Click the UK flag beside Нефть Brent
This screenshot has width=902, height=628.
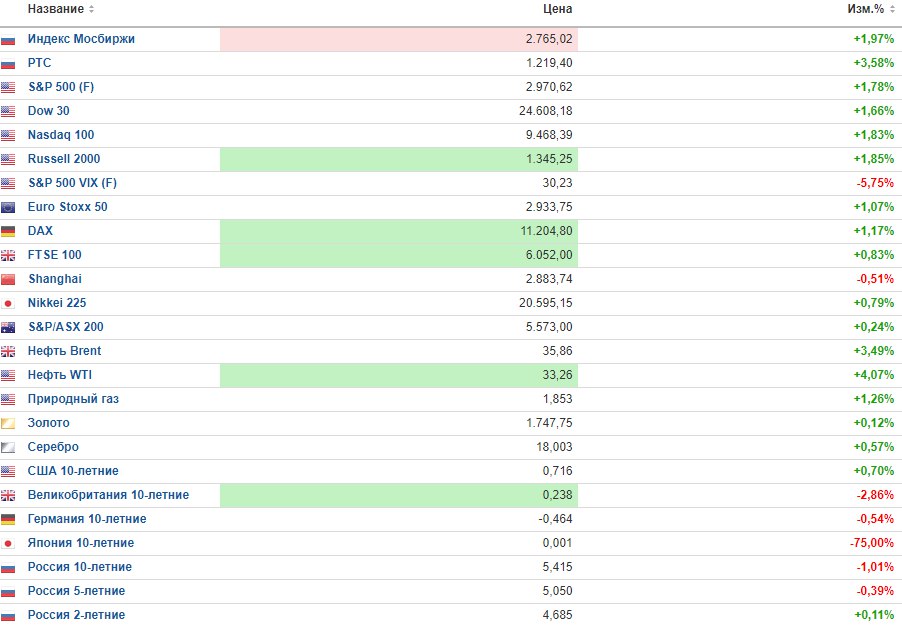(x=8, y=351)
